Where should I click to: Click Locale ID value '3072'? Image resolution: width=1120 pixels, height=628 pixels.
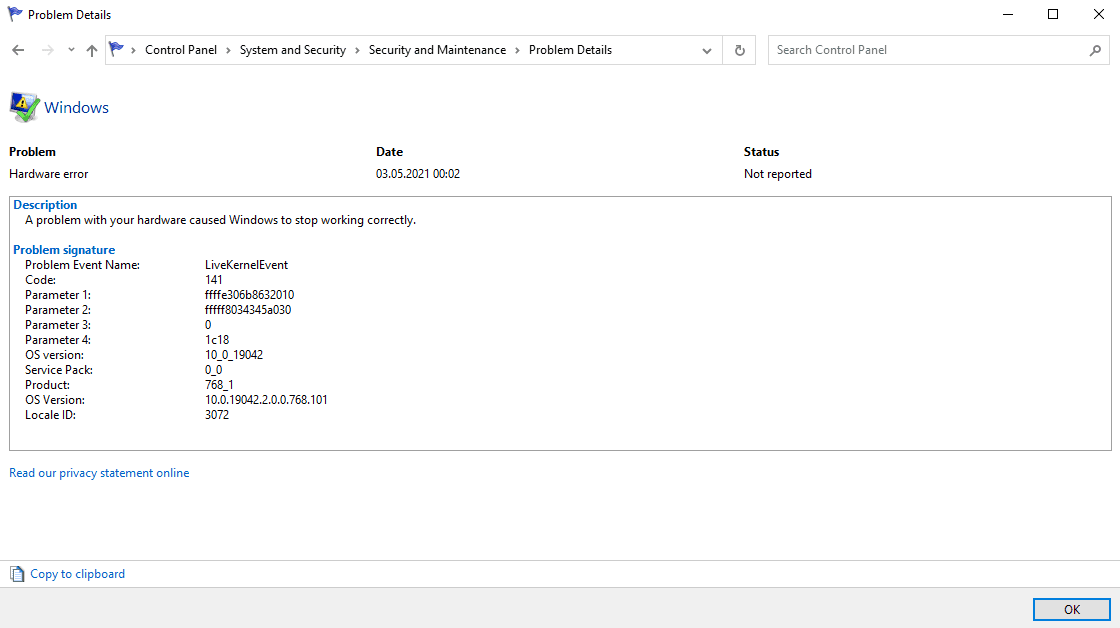coord(217,414)
